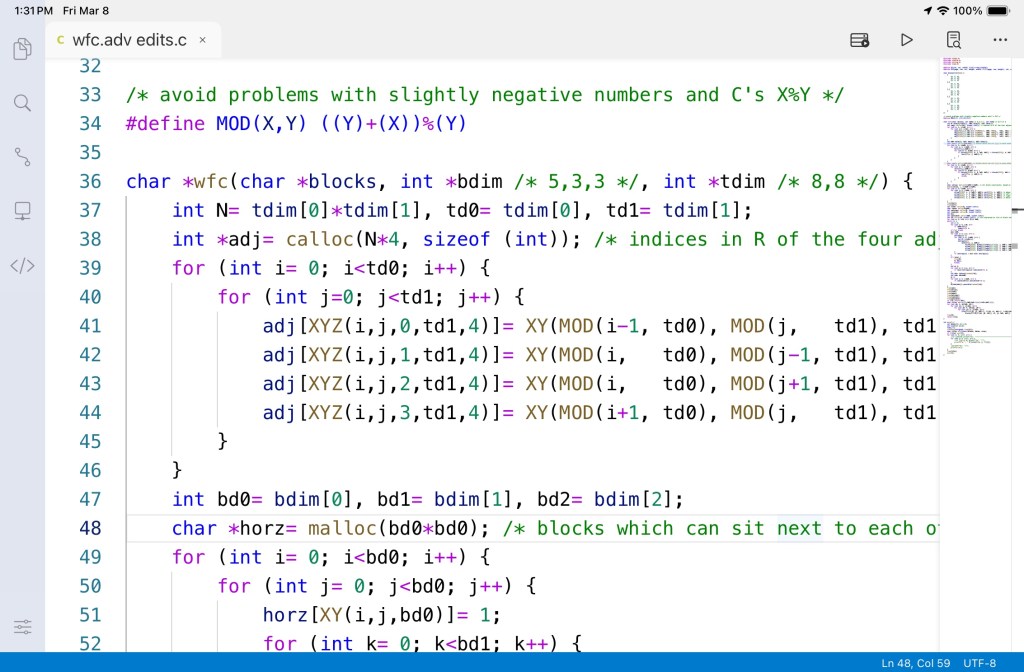The height and width of the screenshot is (672, 1024).
Task: Open the code brackets sidebar panel
Action: click(x=22, y=265)
